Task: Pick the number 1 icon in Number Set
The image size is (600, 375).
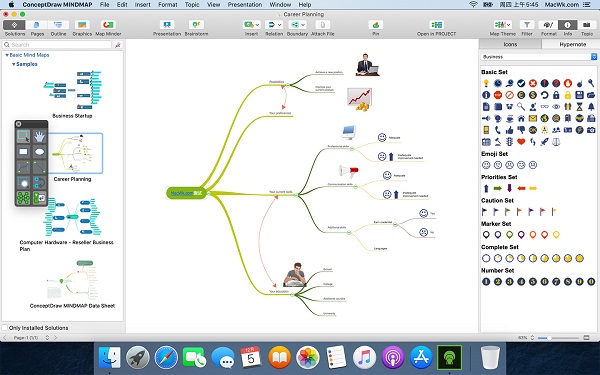Action: tap(486, 282)
